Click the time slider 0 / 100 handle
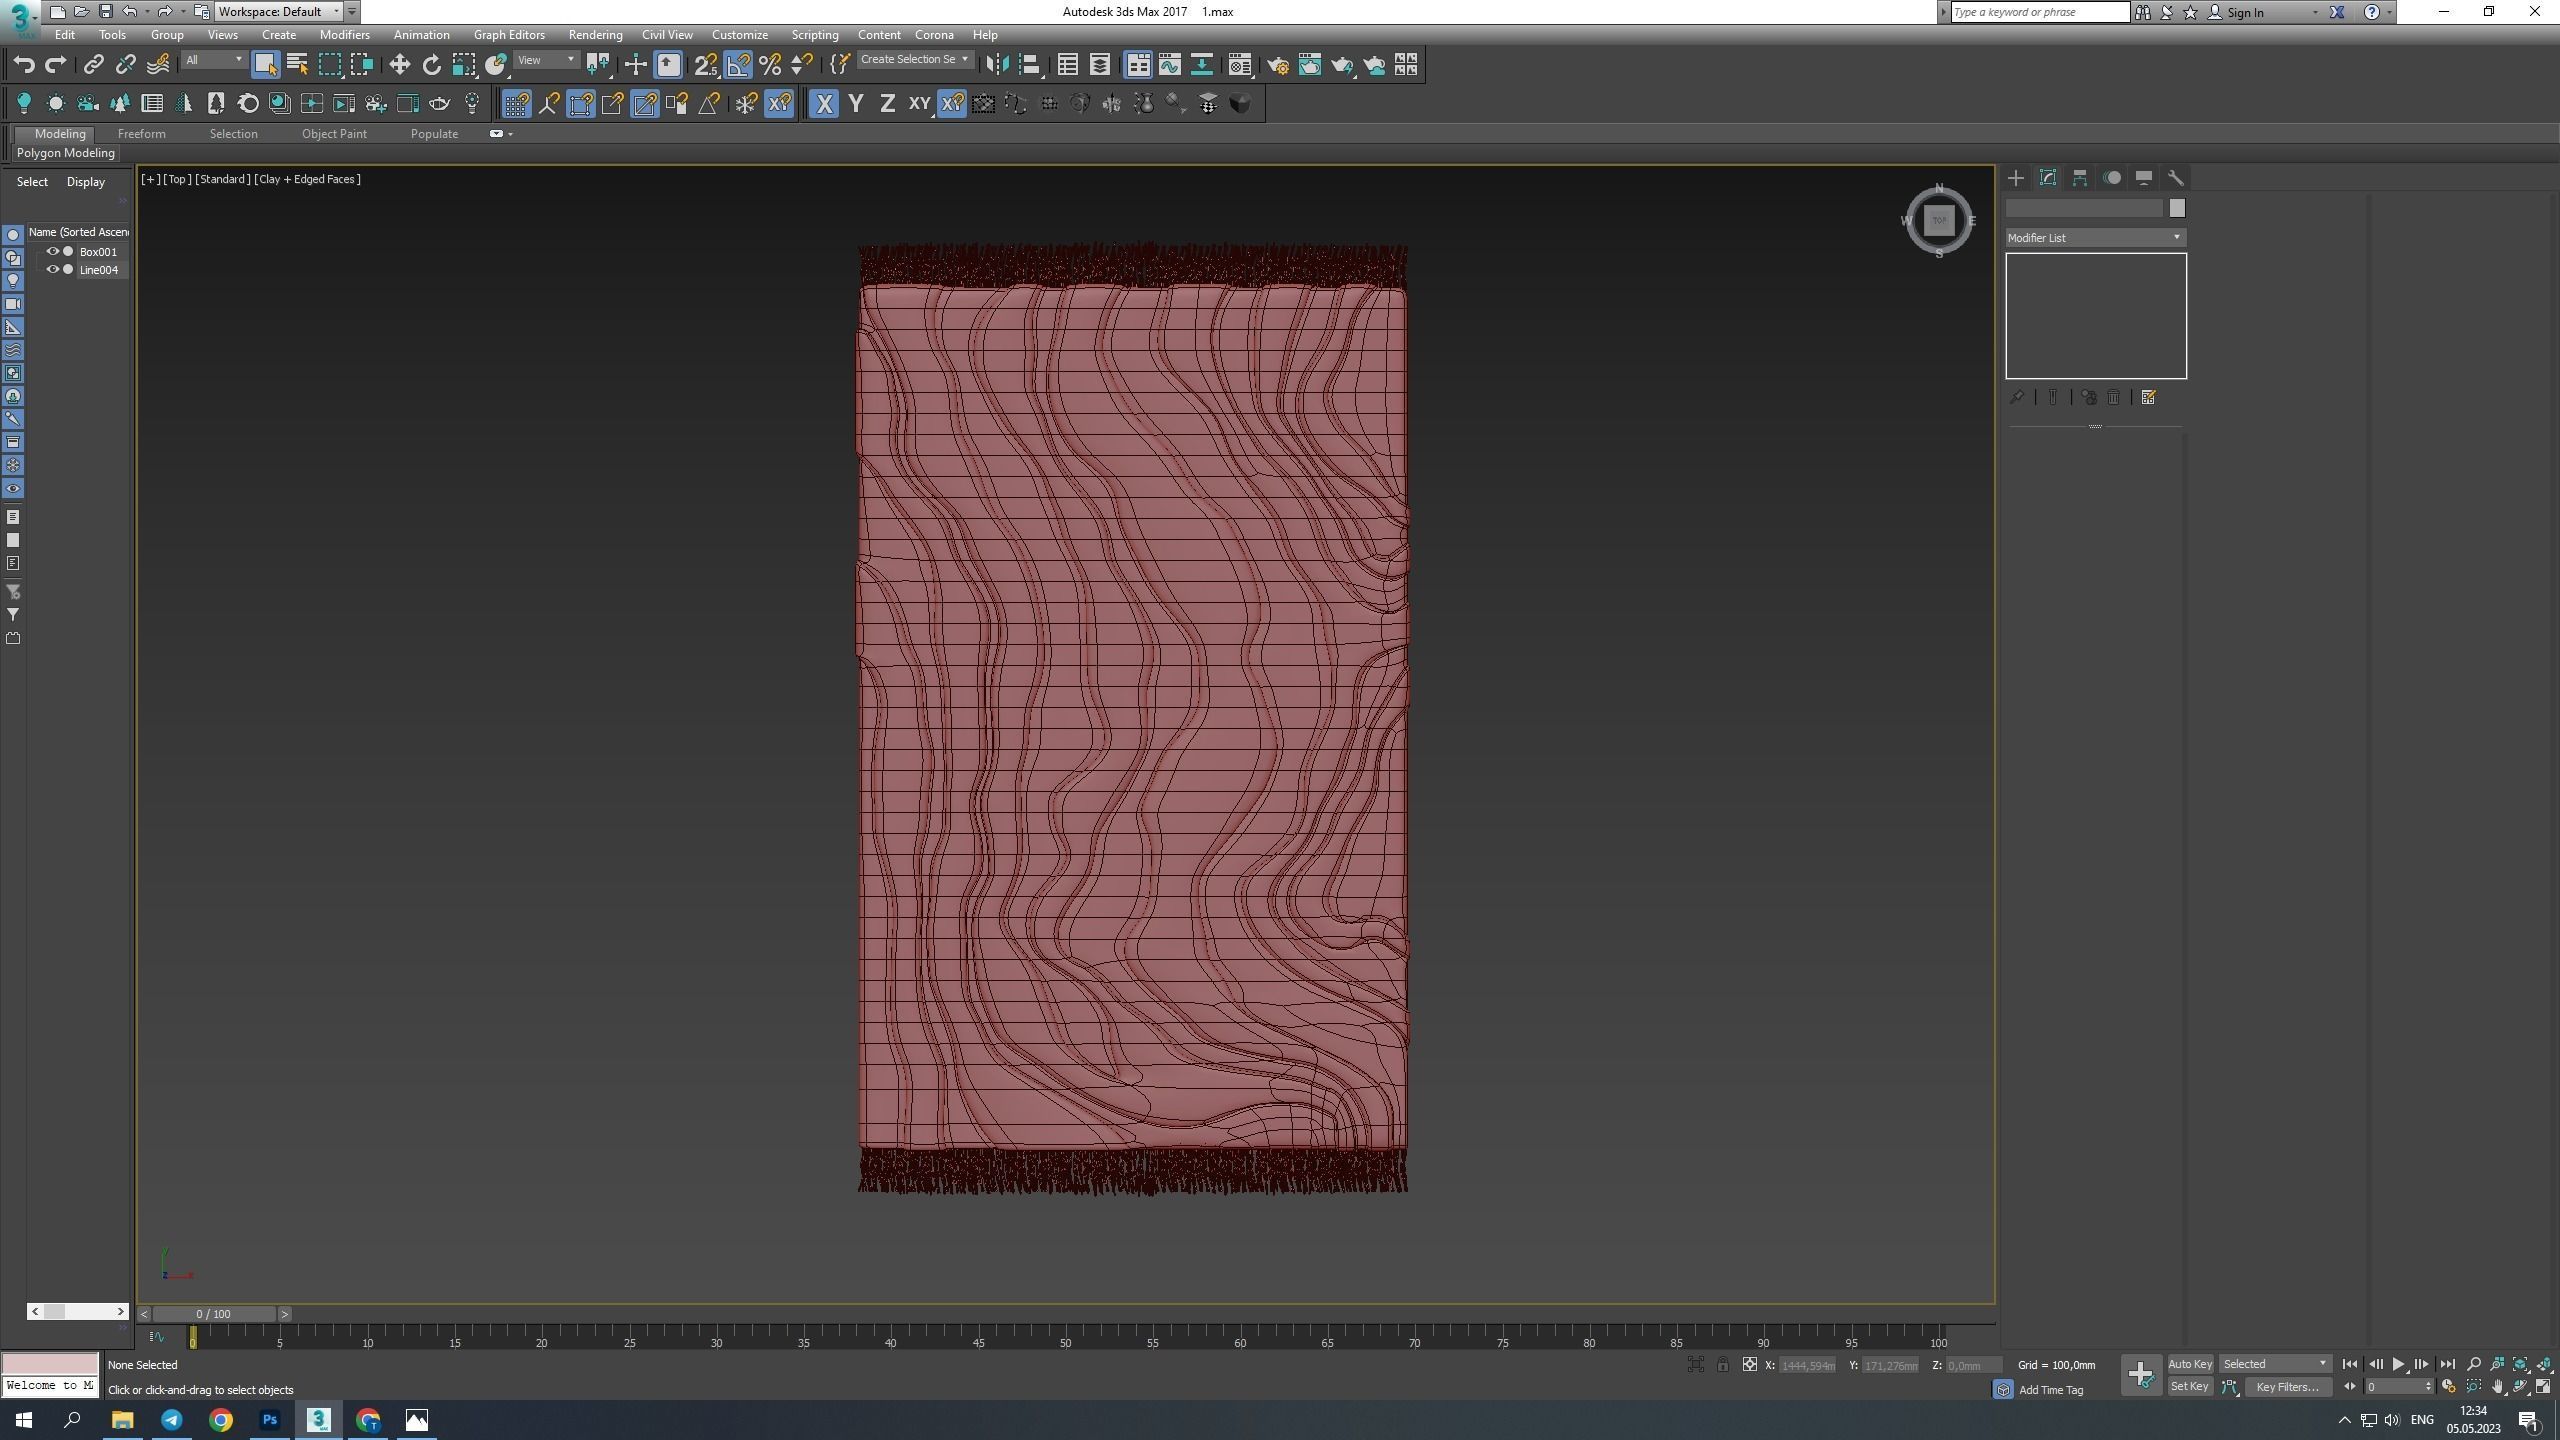The image size is (2560, 1440). click(214, 1314)
